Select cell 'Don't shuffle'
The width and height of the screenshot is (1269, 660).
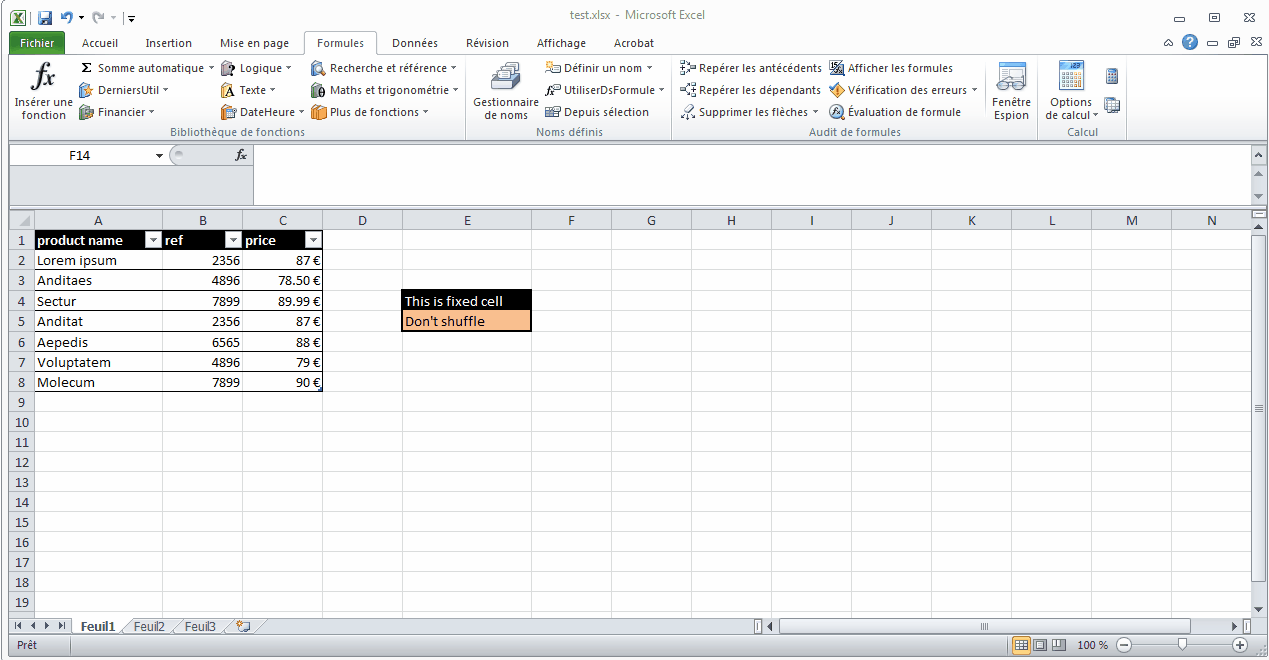467,321
